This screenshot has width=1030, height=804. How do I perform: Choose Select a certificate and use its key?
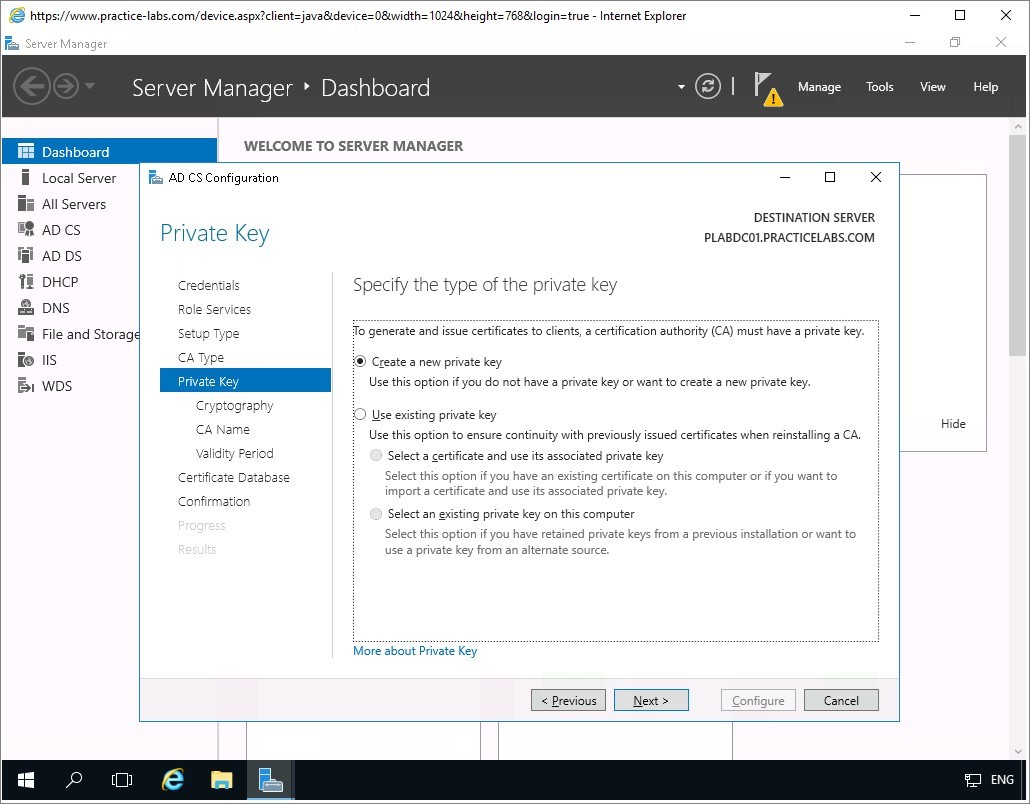[376, 455]
